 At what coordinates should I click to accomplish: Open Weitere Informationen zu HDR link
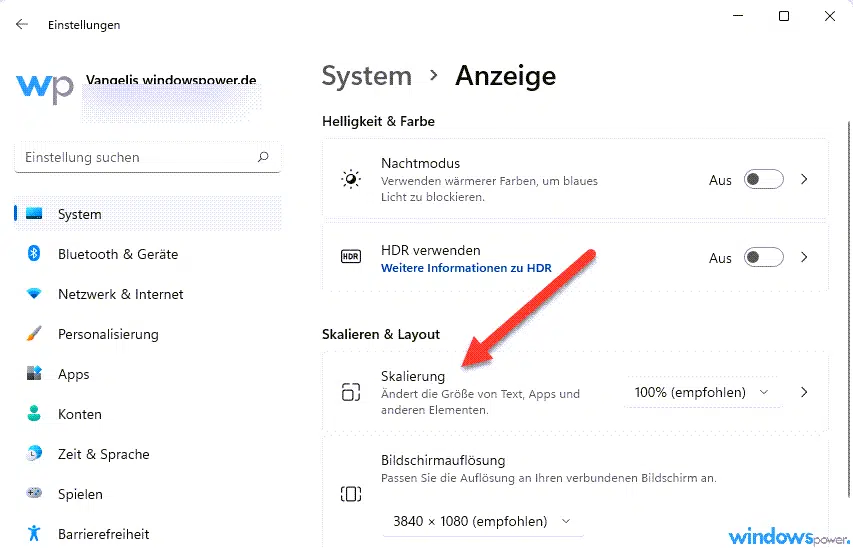click(466, 268)
